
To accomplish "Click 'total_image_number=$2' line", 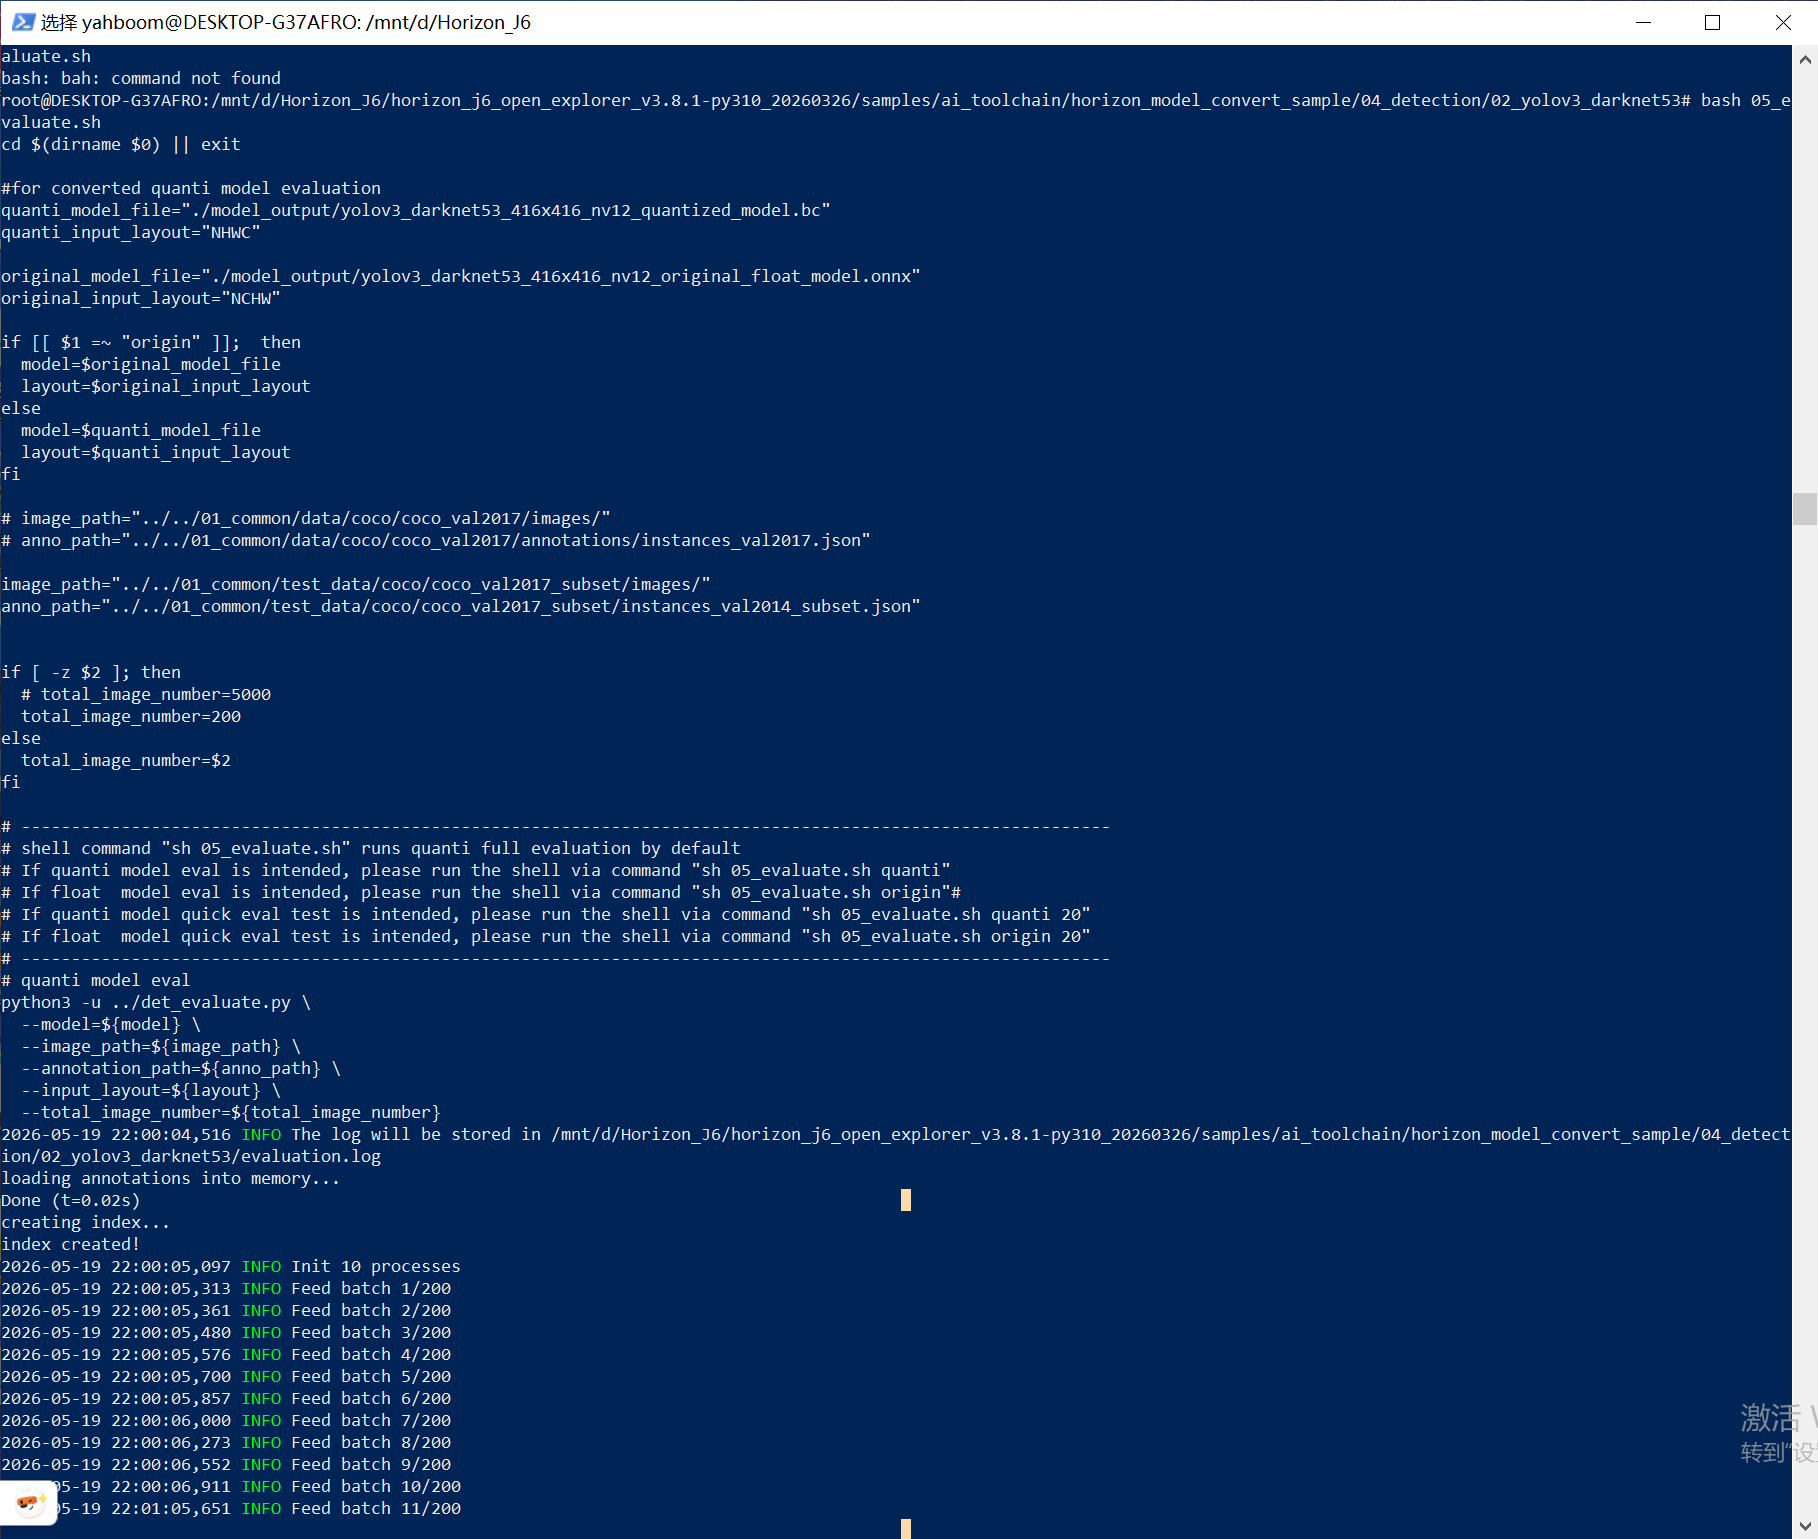I will pos(126,760).
